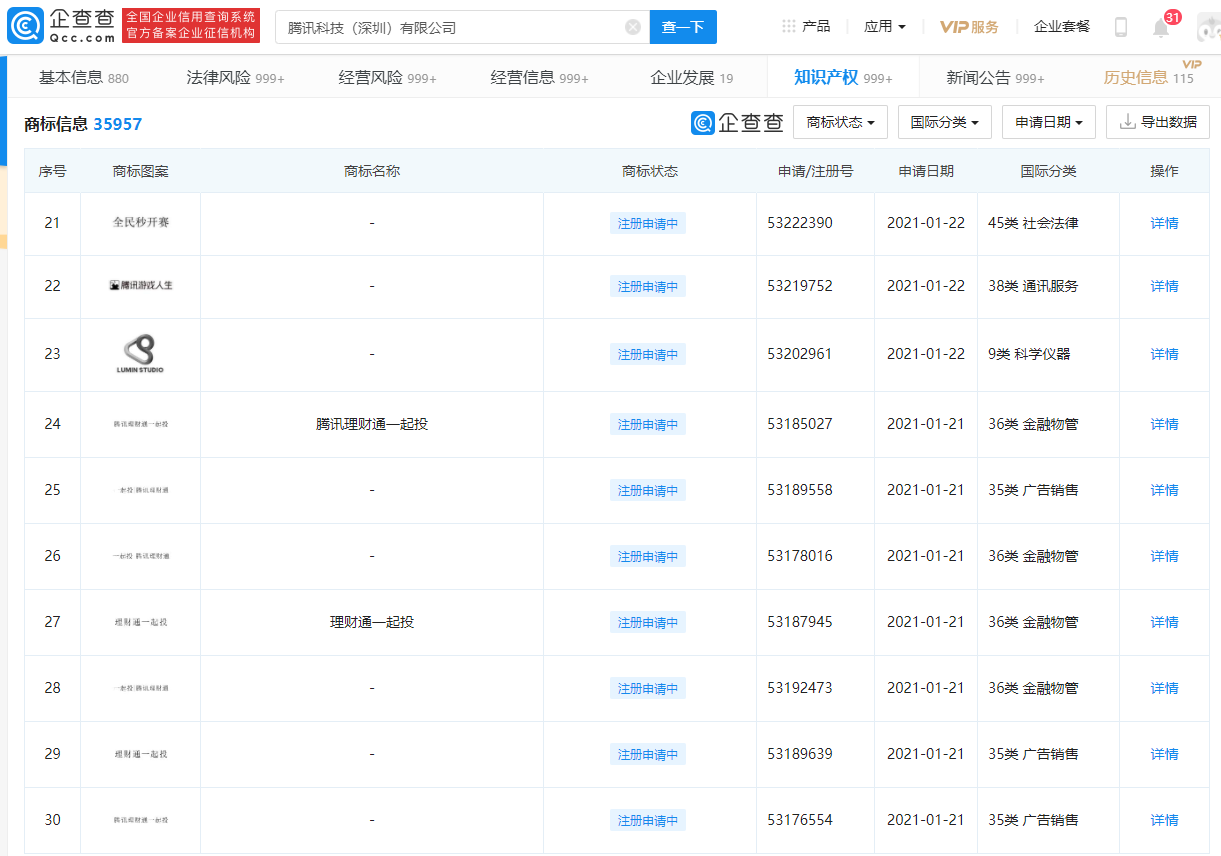Click the 企查查 badge next to filters
1221x856 pixels.
pos(736,121)
